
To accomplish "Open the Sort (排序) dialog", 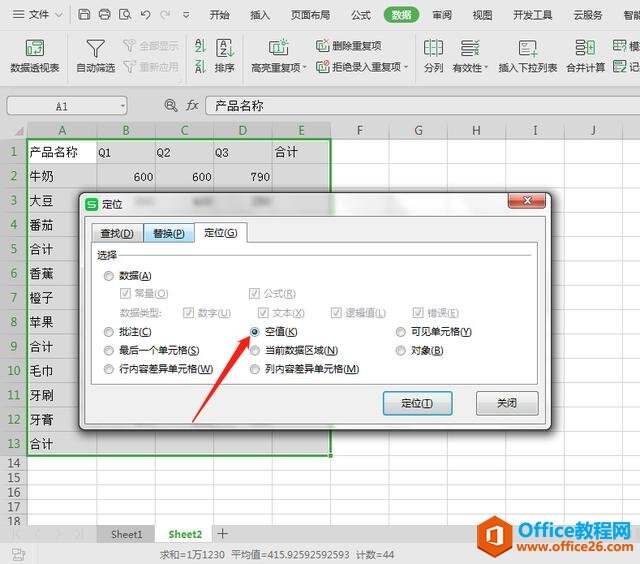I will click(x=224, y=56).
